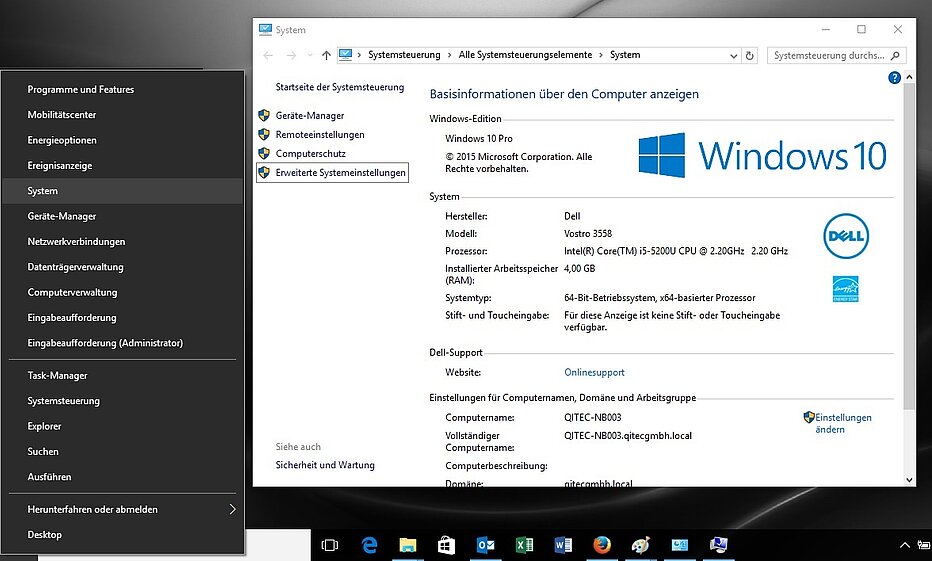Click scrollbar down arrow in System window
This screenshot has width=932, height=561.
[x=909, y=480]
